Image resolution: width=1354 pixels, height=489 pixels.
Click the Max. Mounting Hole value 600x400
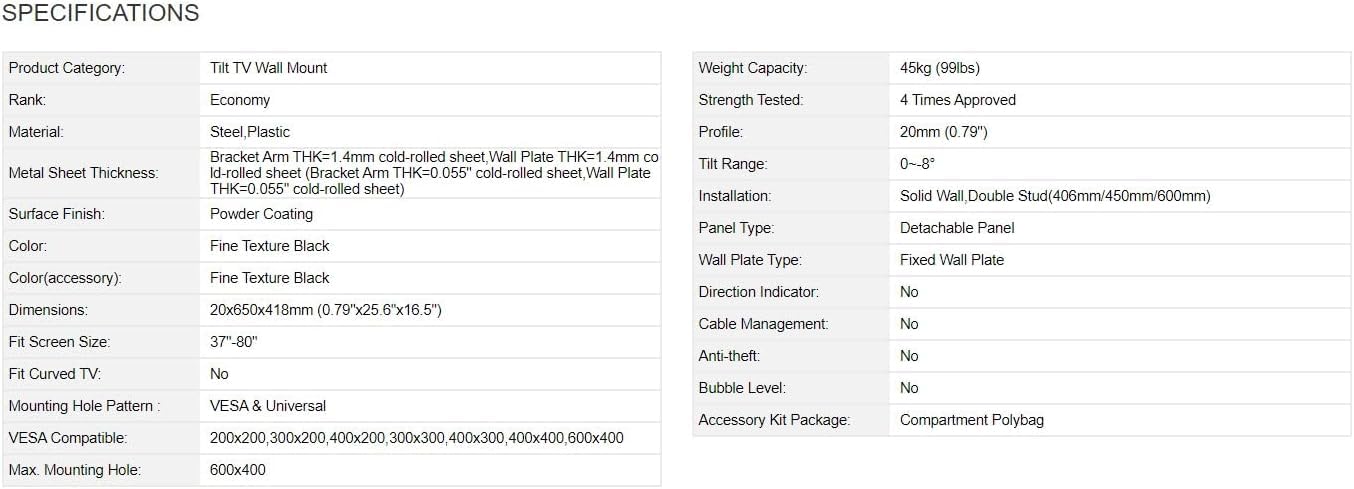click(x=238, y=470)
